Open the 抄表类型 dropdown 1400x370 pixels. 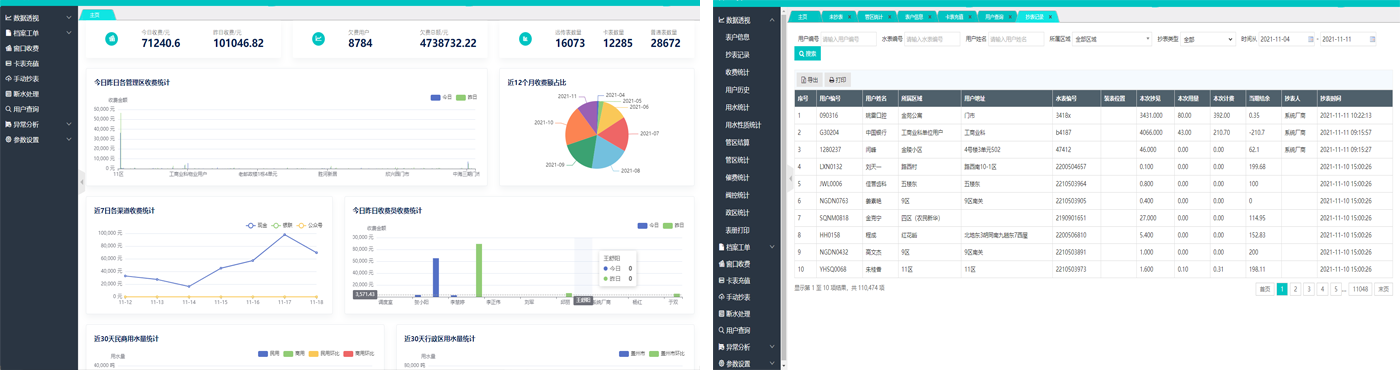pos(1208,39)
